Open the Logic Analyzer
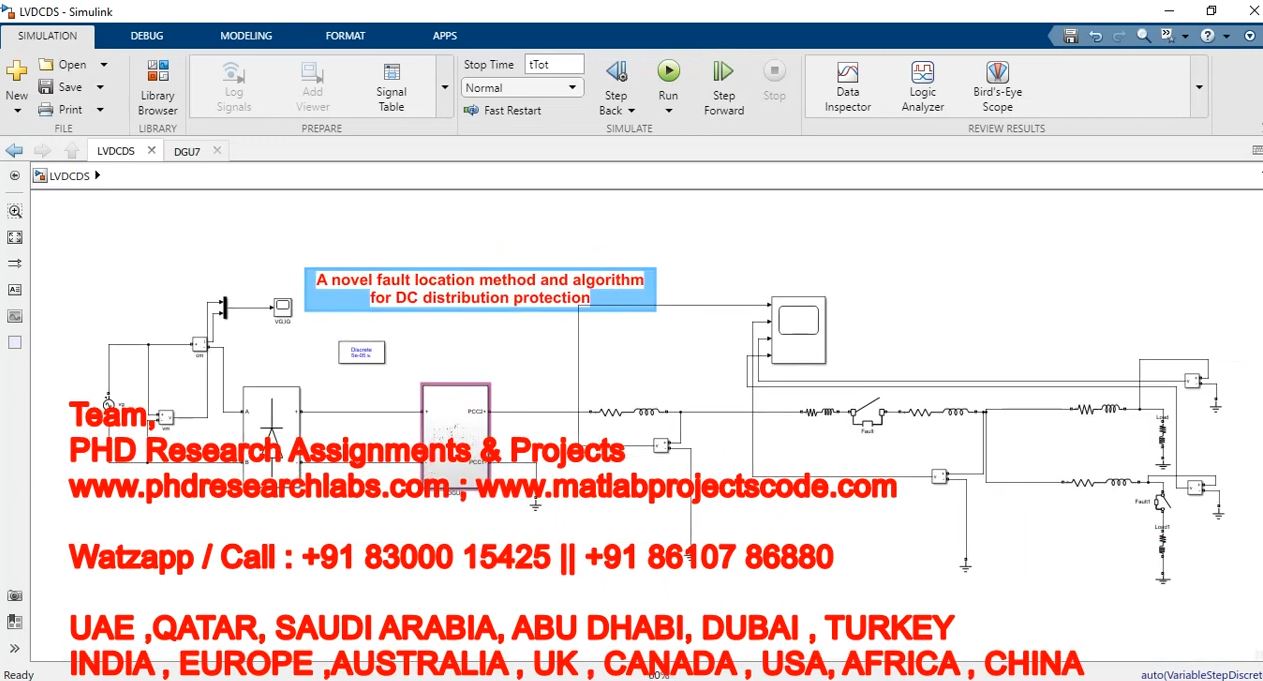Image resolution: width=1263 pixels, height=681 pixels. pyautogui.click(x=922, y=87)
